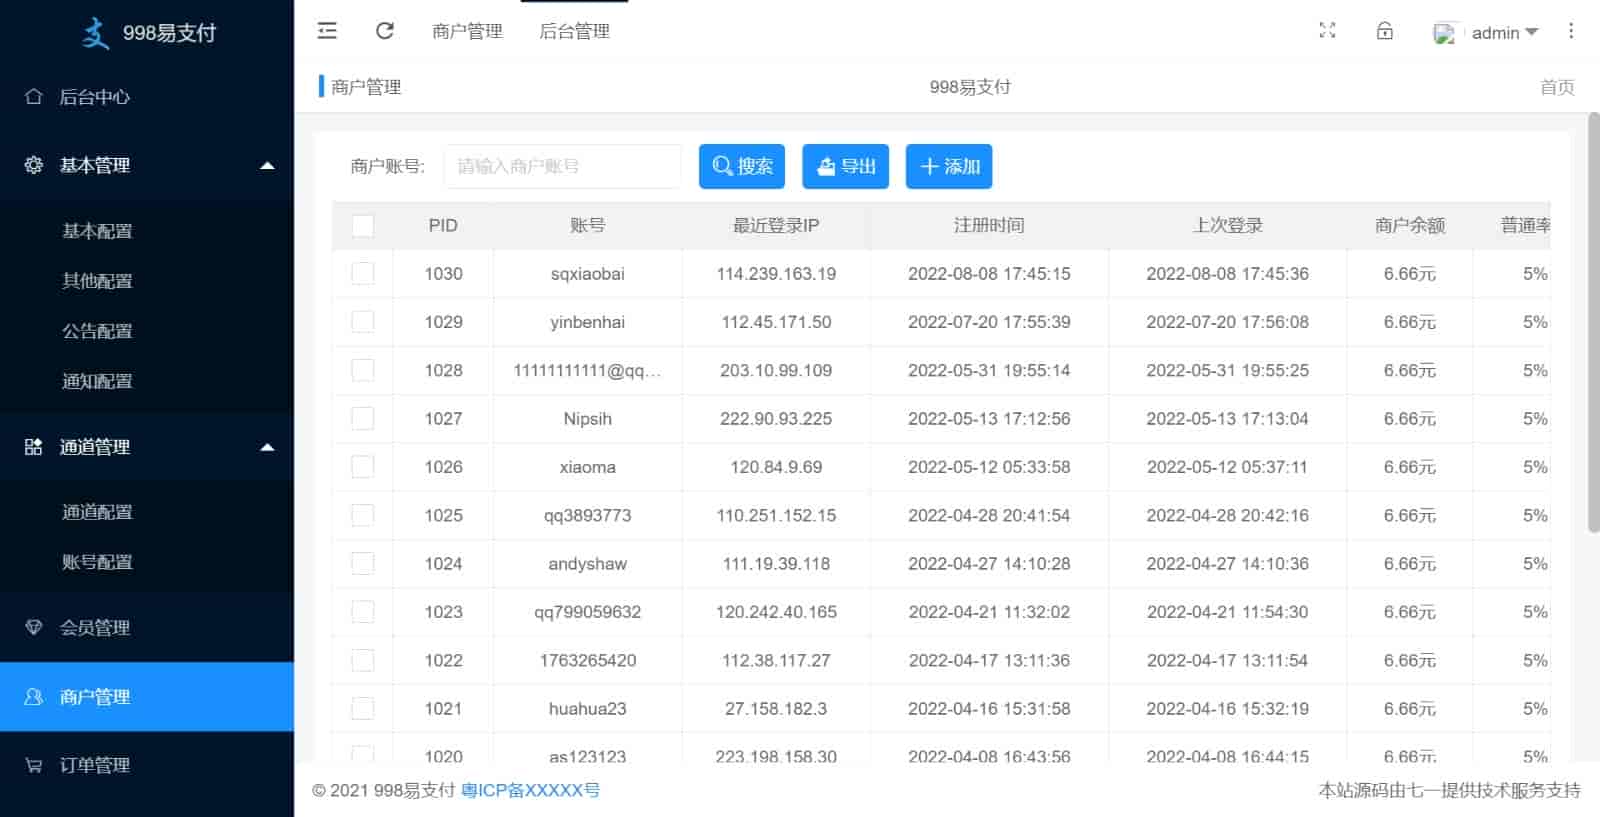Click the refresh page icon

[x=385, y=31]
